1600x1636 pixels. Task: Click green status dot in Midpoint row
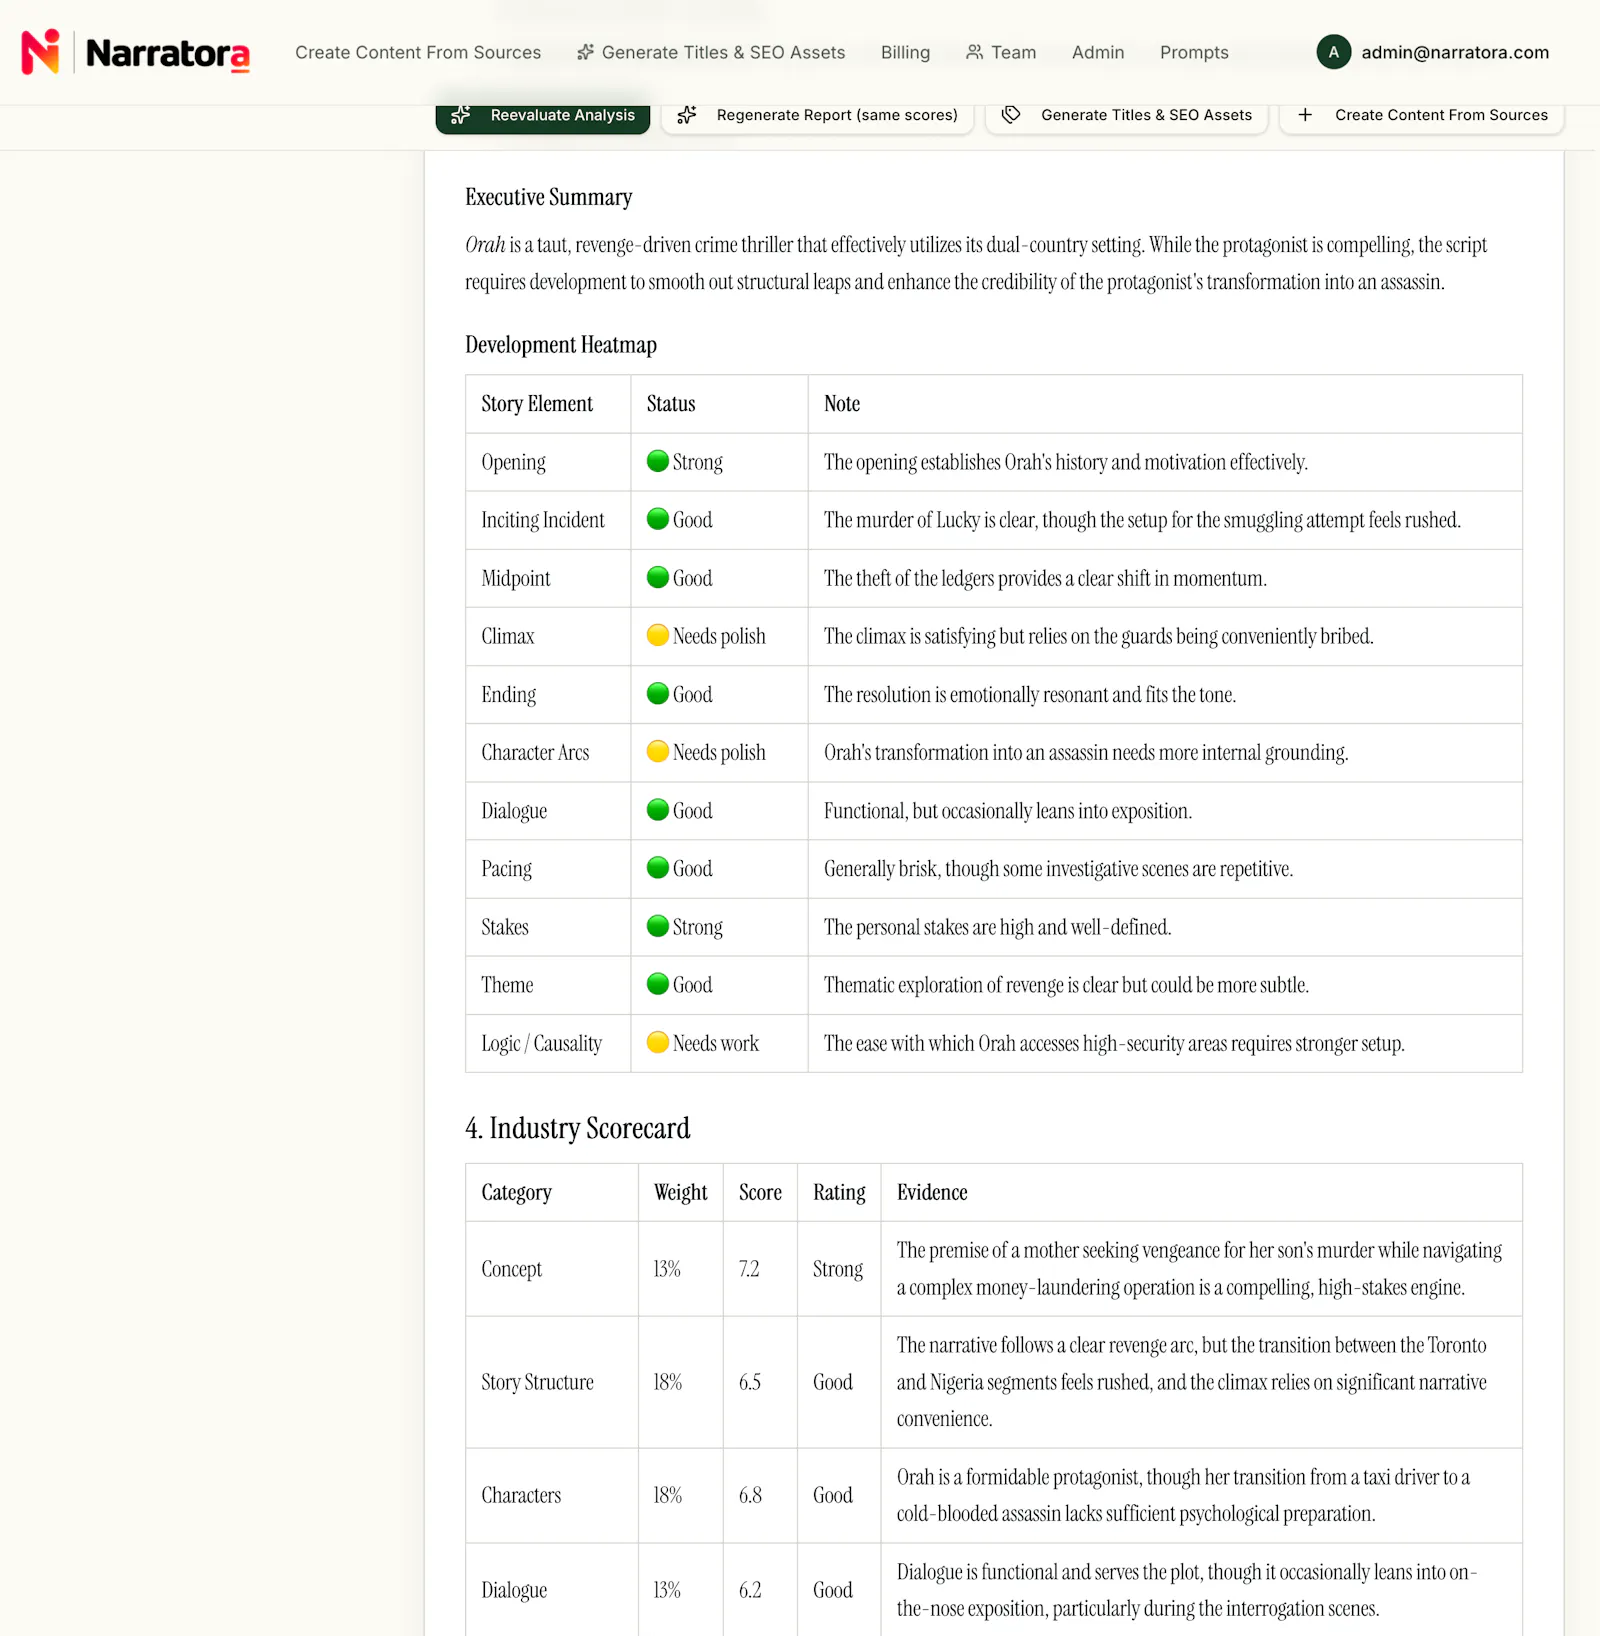(657, 577)
